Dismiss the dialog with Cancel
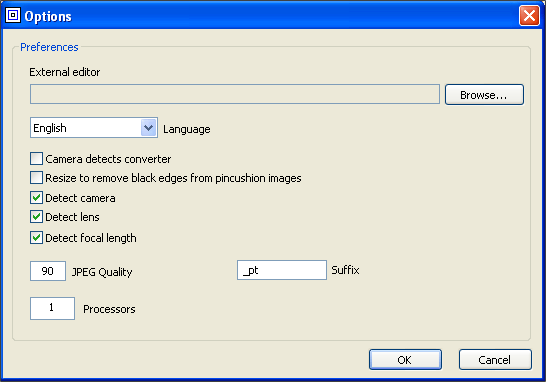This screenshot has width=546, height=382. coord(495,359)
